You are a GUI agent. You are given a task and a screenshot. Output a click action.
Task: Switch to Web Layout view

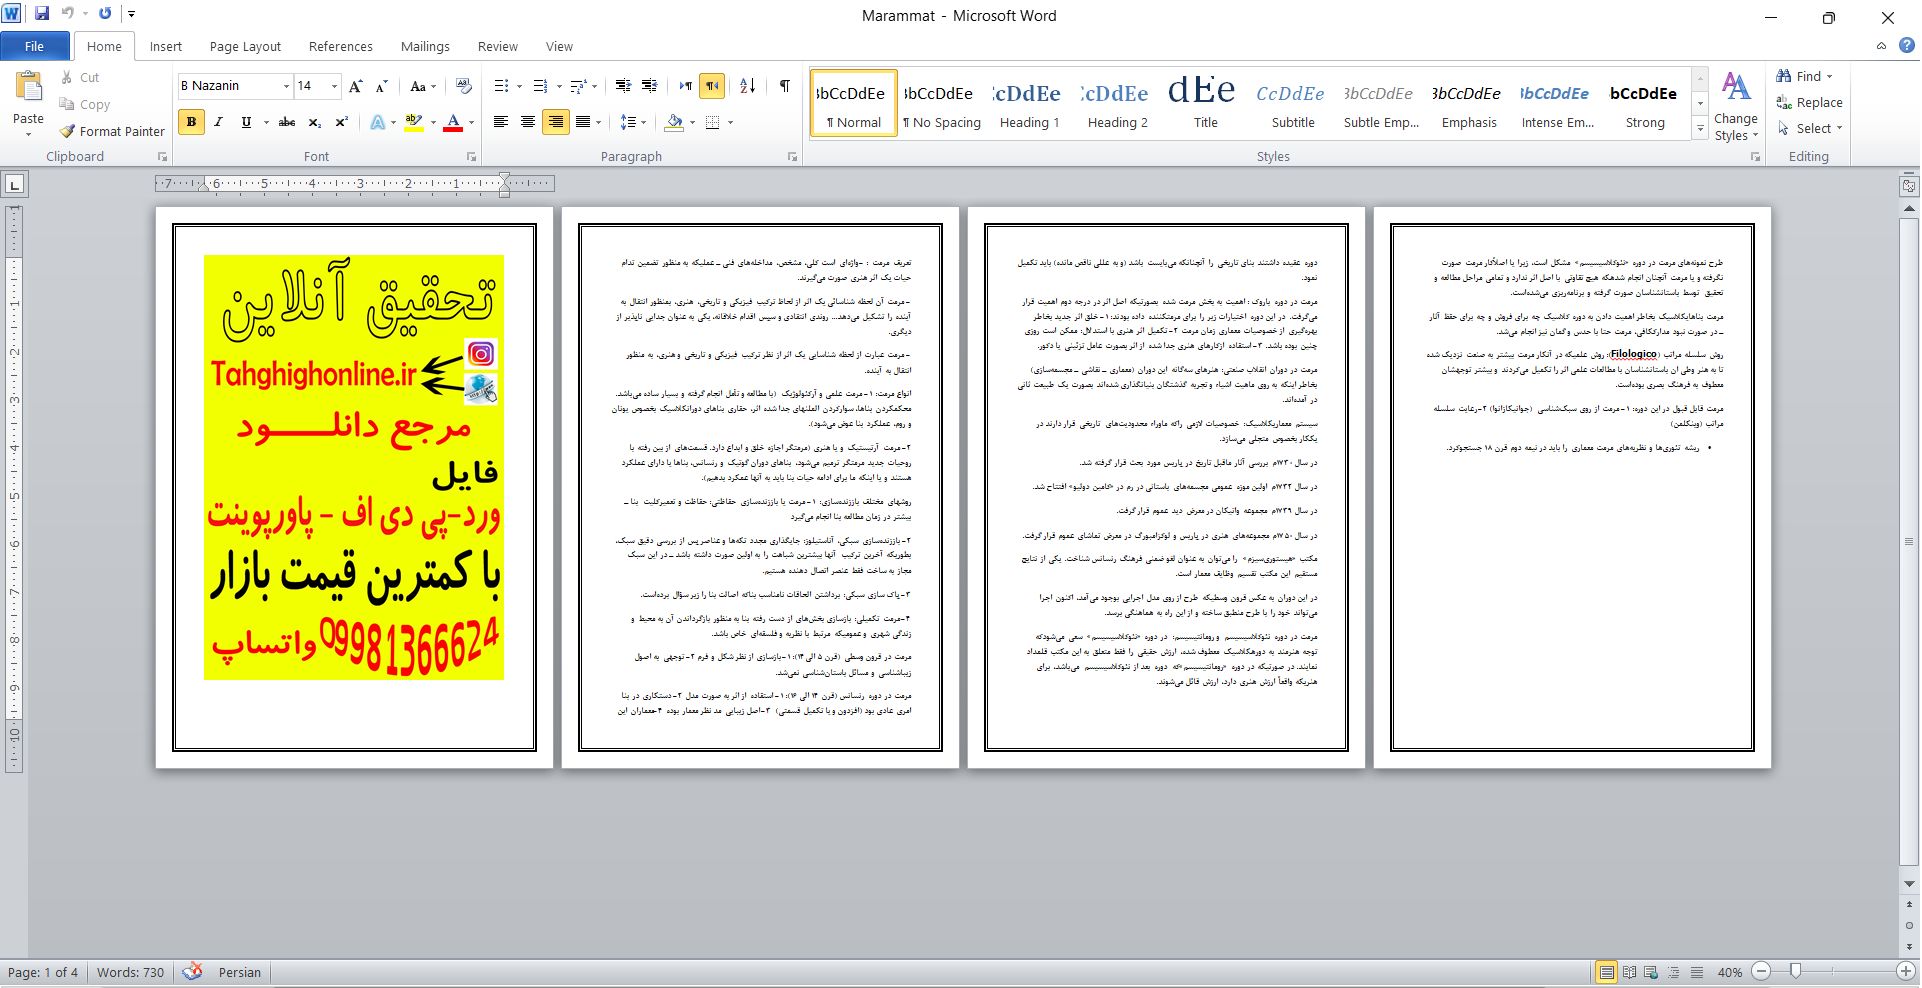point(1651,972)
